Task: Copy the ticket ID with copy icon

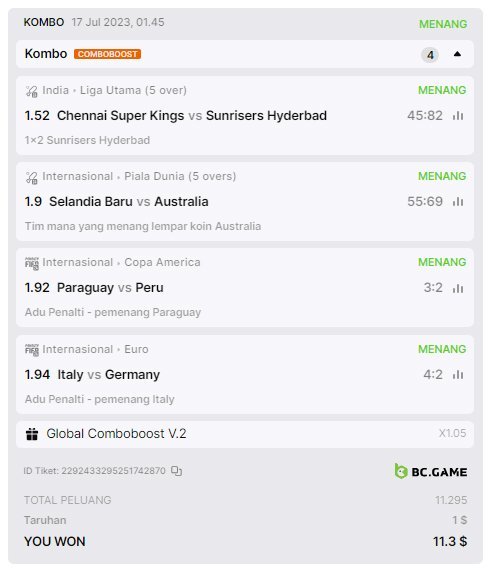Action: [x=177, y=471]
